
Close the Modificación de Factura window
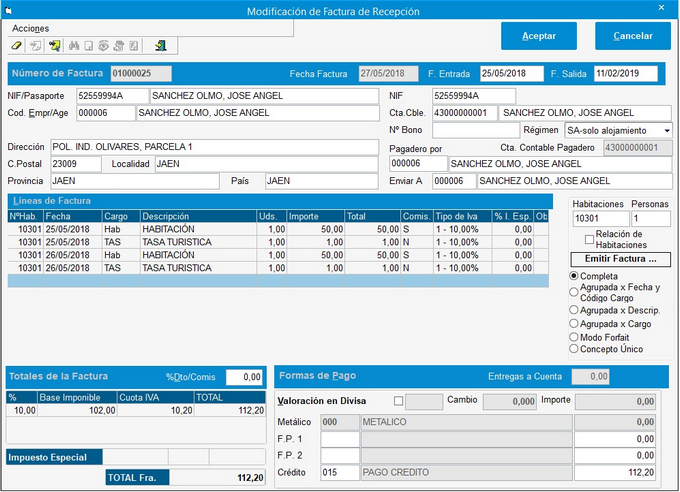(x=661, y=7)
